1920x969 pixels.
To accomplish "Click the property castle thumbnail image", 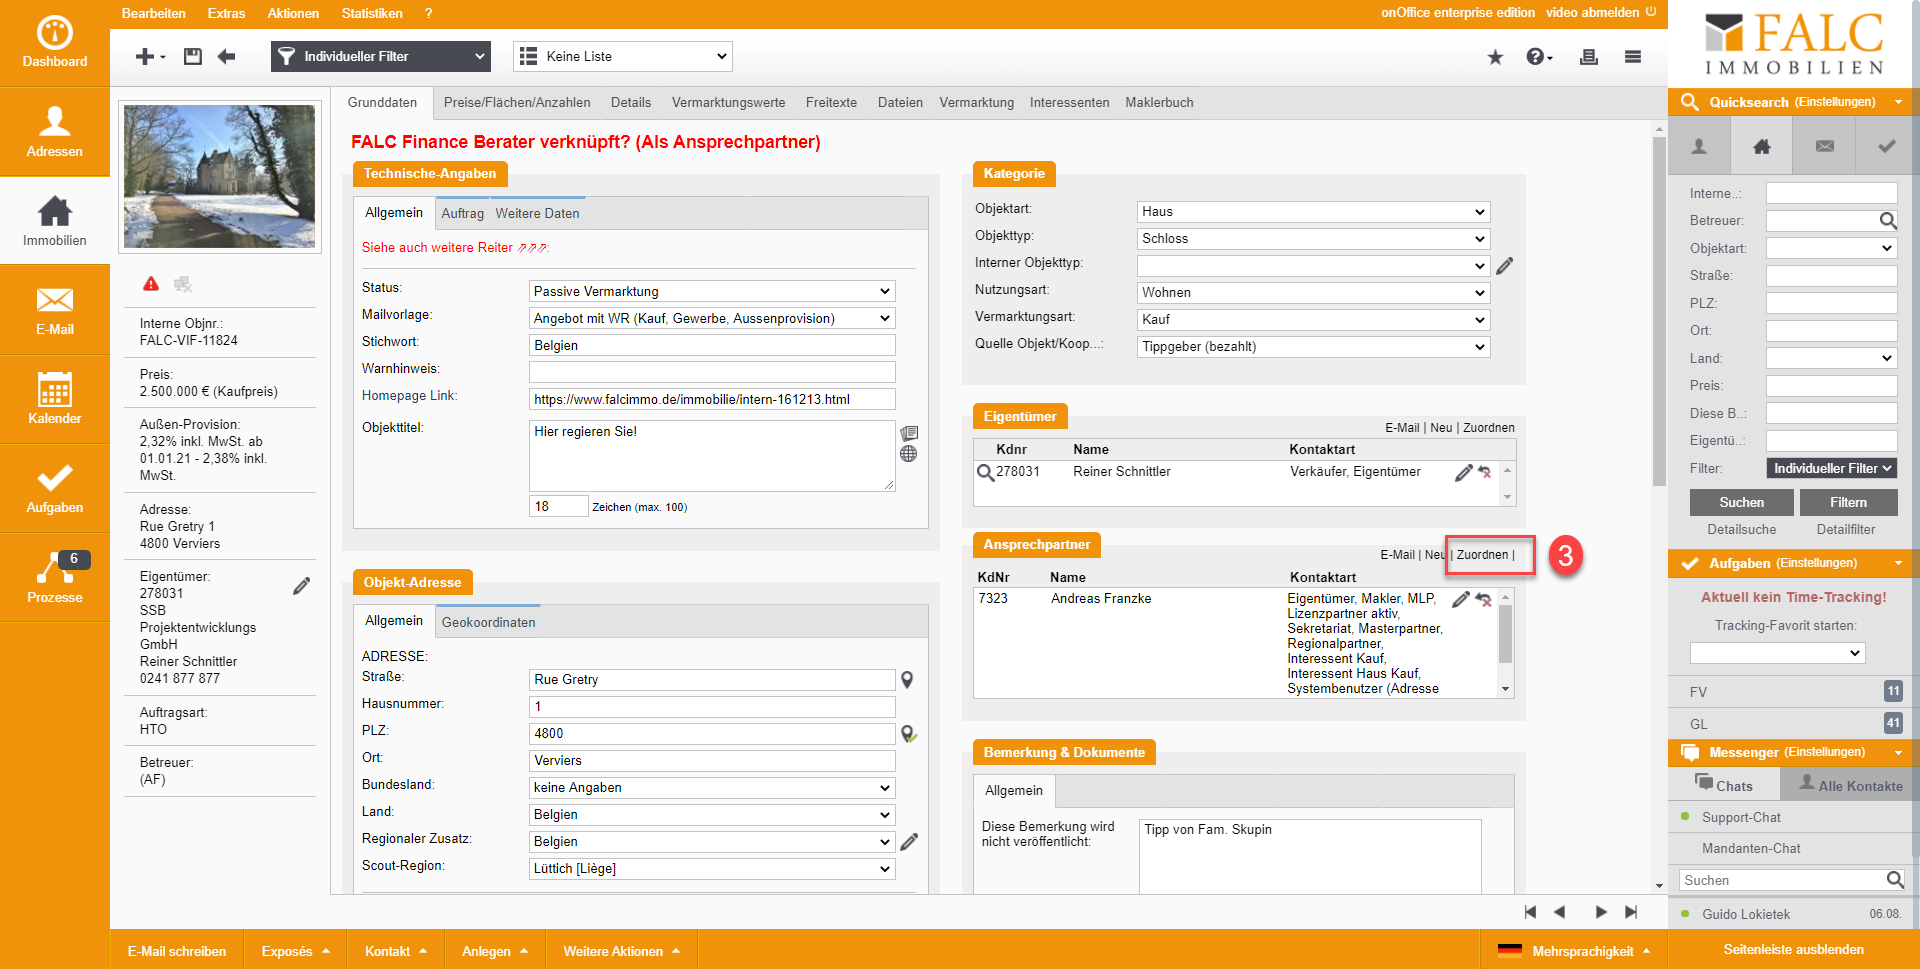I will point(219,177).
